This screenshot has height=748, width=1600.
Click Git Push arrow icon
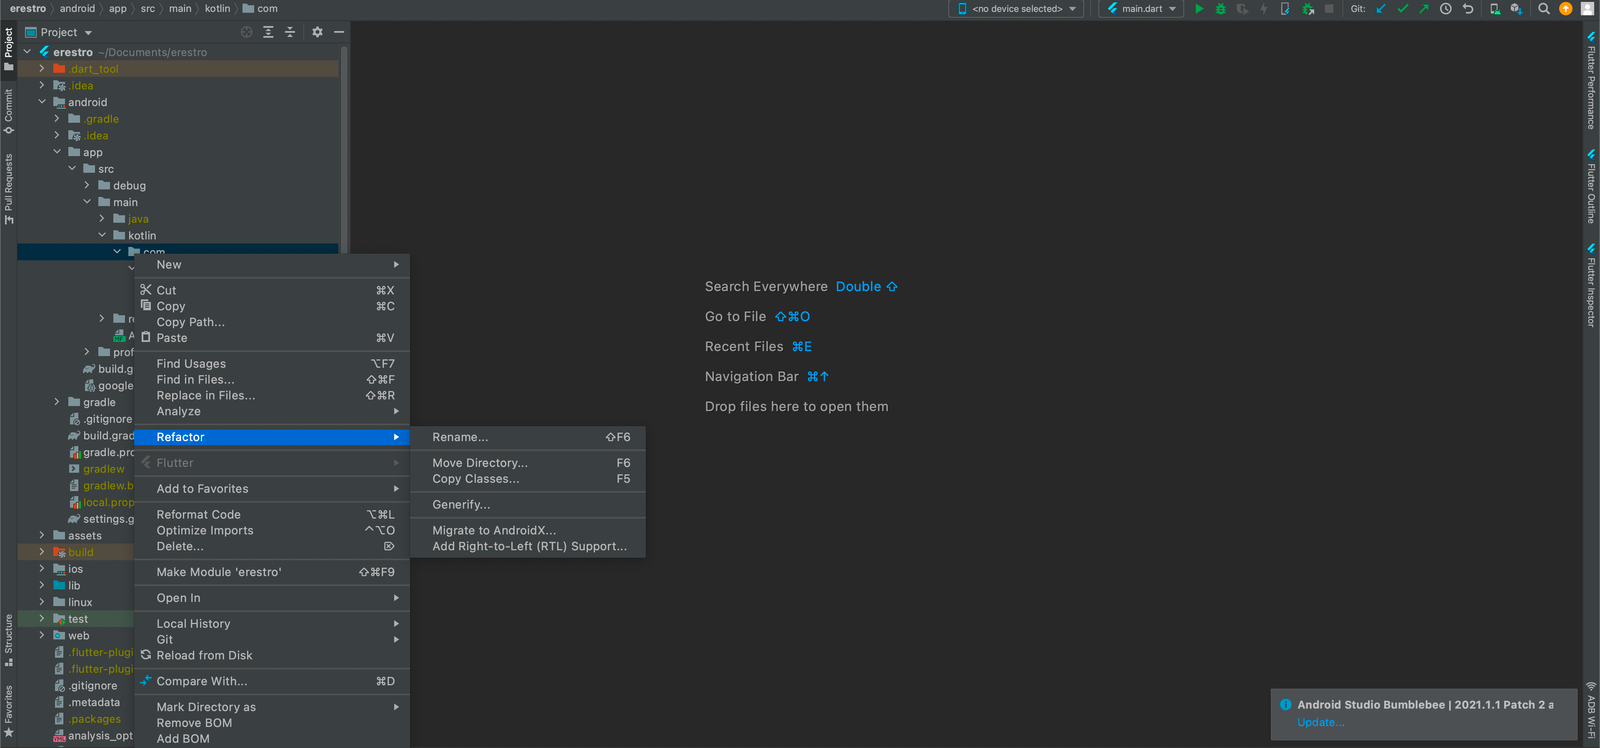pos(1423,9)
